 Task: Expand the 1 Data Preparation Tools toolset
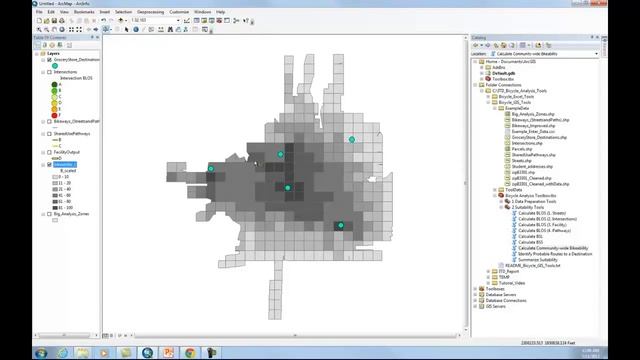502,202
